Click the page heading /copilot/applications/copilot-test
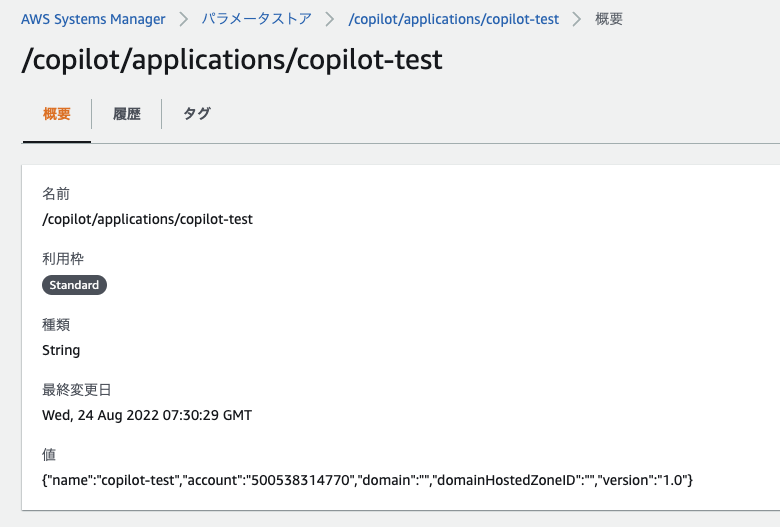The width and height of the screenshot is (780, 527). coord(232,60)
